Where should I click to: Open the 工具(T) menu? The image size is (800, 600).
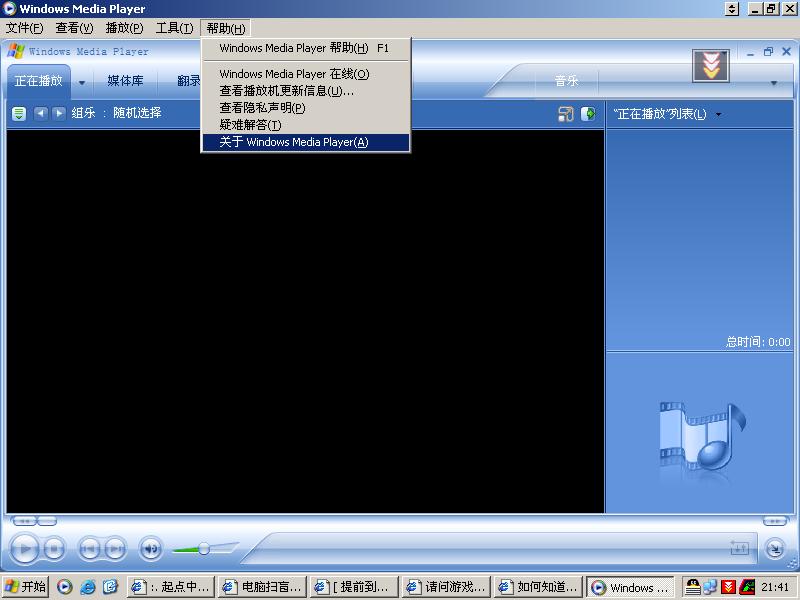coord(174,28)
